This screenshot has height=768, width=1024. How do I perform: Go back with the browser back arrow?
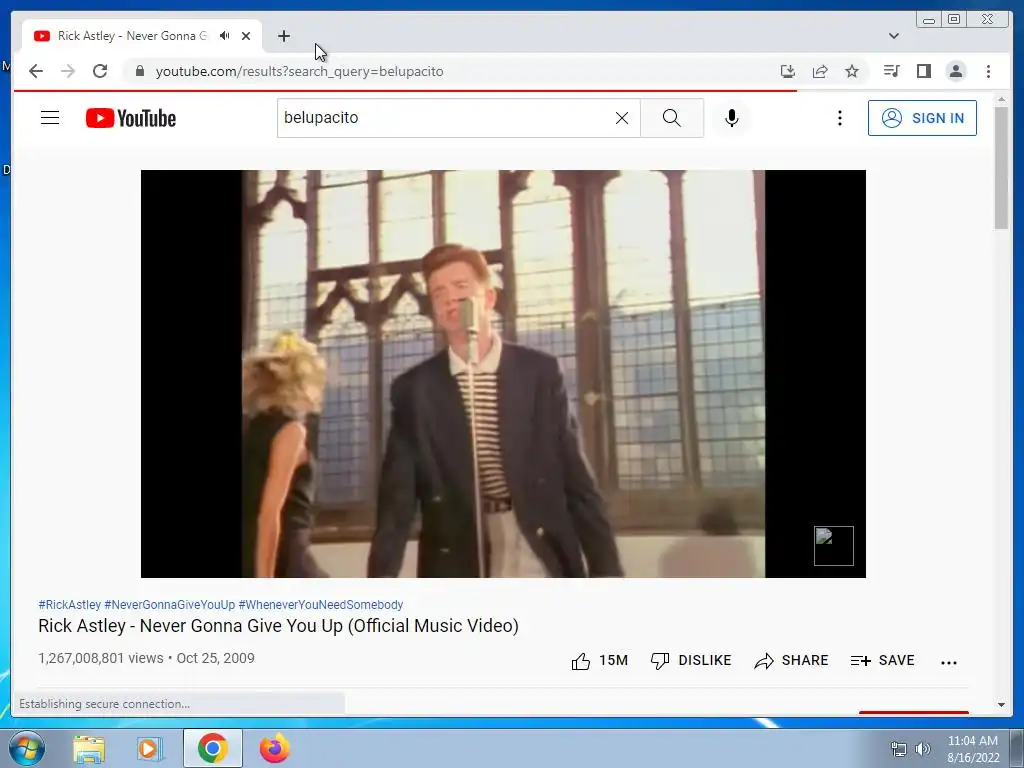click(x=36, y=71)
